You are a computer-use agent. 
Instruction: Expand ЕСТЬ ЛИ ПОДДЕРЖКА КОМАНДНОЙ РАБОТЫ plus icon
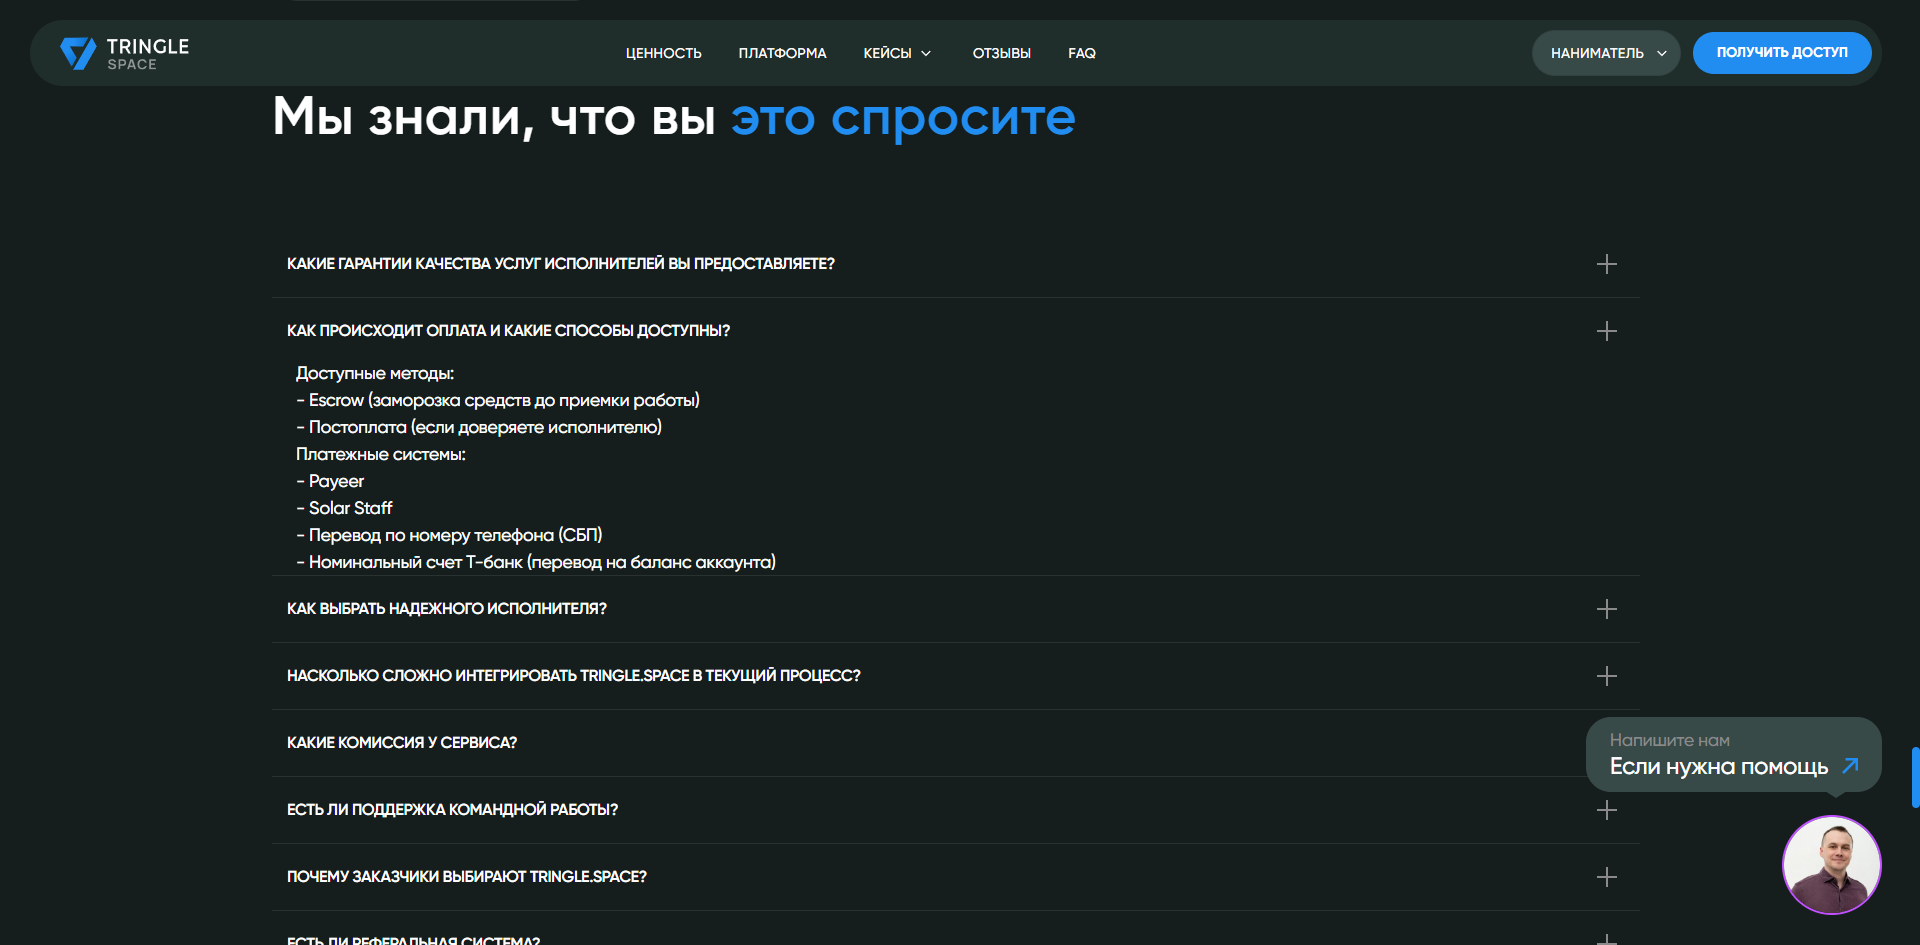click(1606, 810)
